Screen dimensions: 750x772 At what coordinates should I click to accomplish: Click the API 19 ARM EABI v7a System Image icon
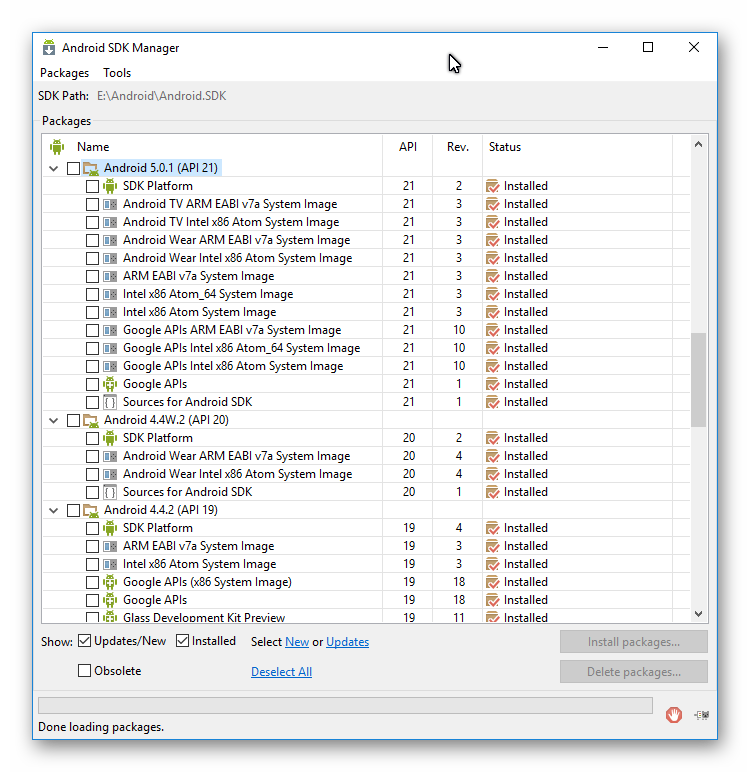click(x=110, y=546)
